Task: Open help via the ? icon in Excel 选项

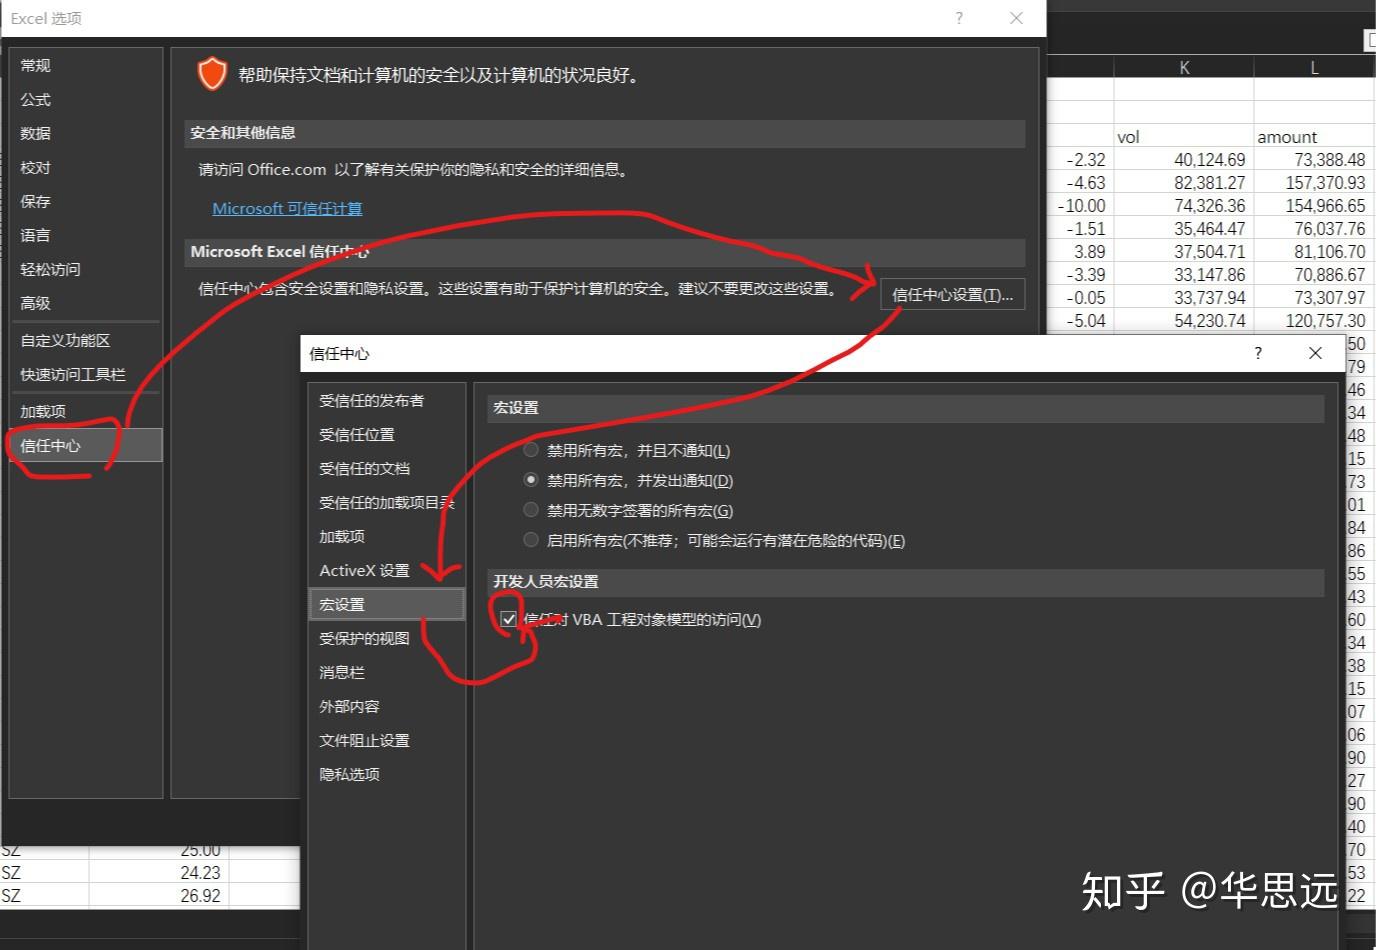Action: point(958,18)
